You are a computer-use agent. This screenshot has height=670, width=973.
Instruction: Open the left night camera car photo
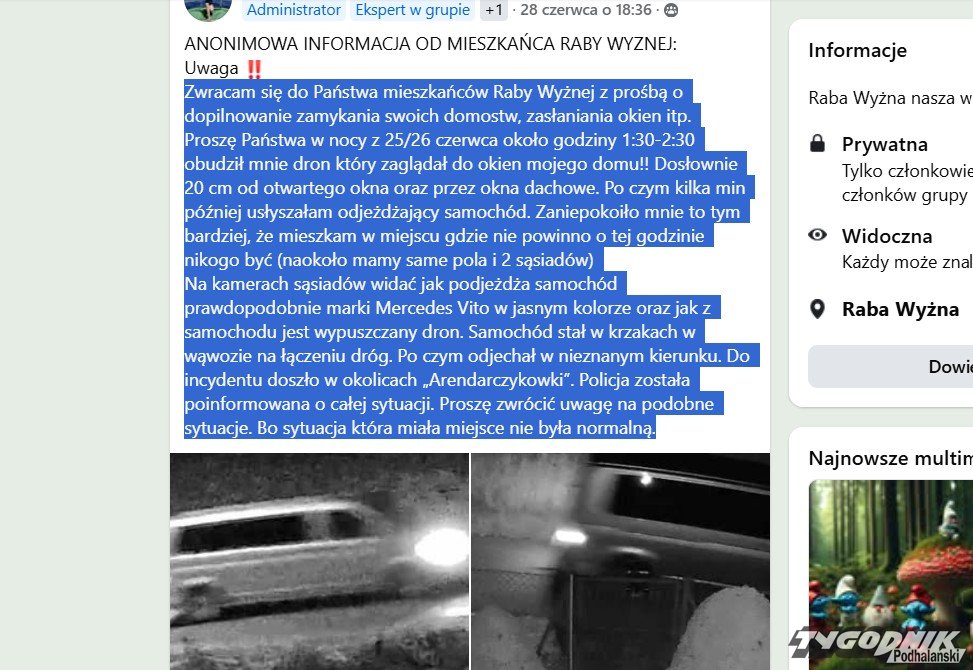[x=320, y=561]
